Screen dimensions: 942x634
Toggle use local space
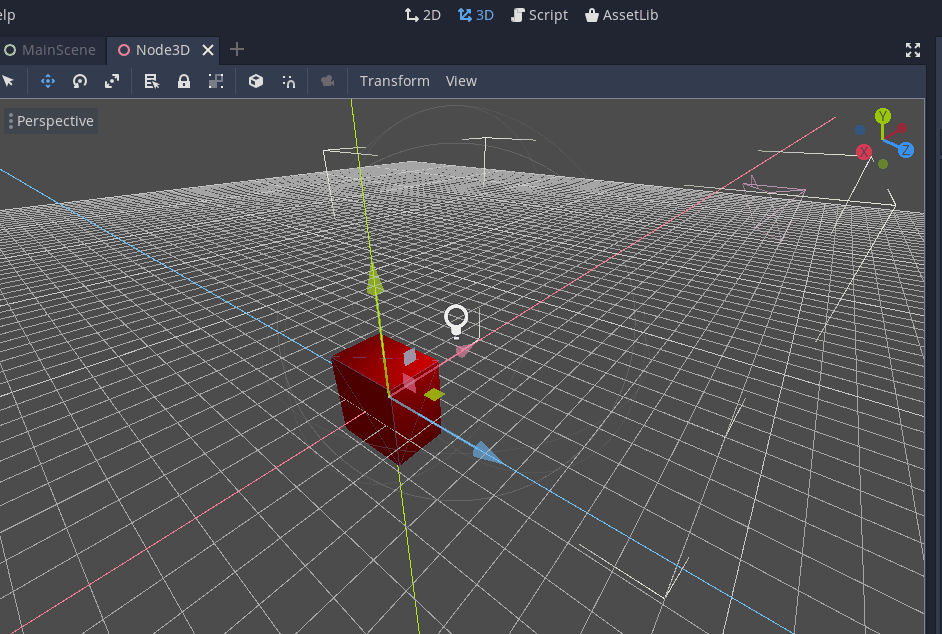[x=256, y=81]
